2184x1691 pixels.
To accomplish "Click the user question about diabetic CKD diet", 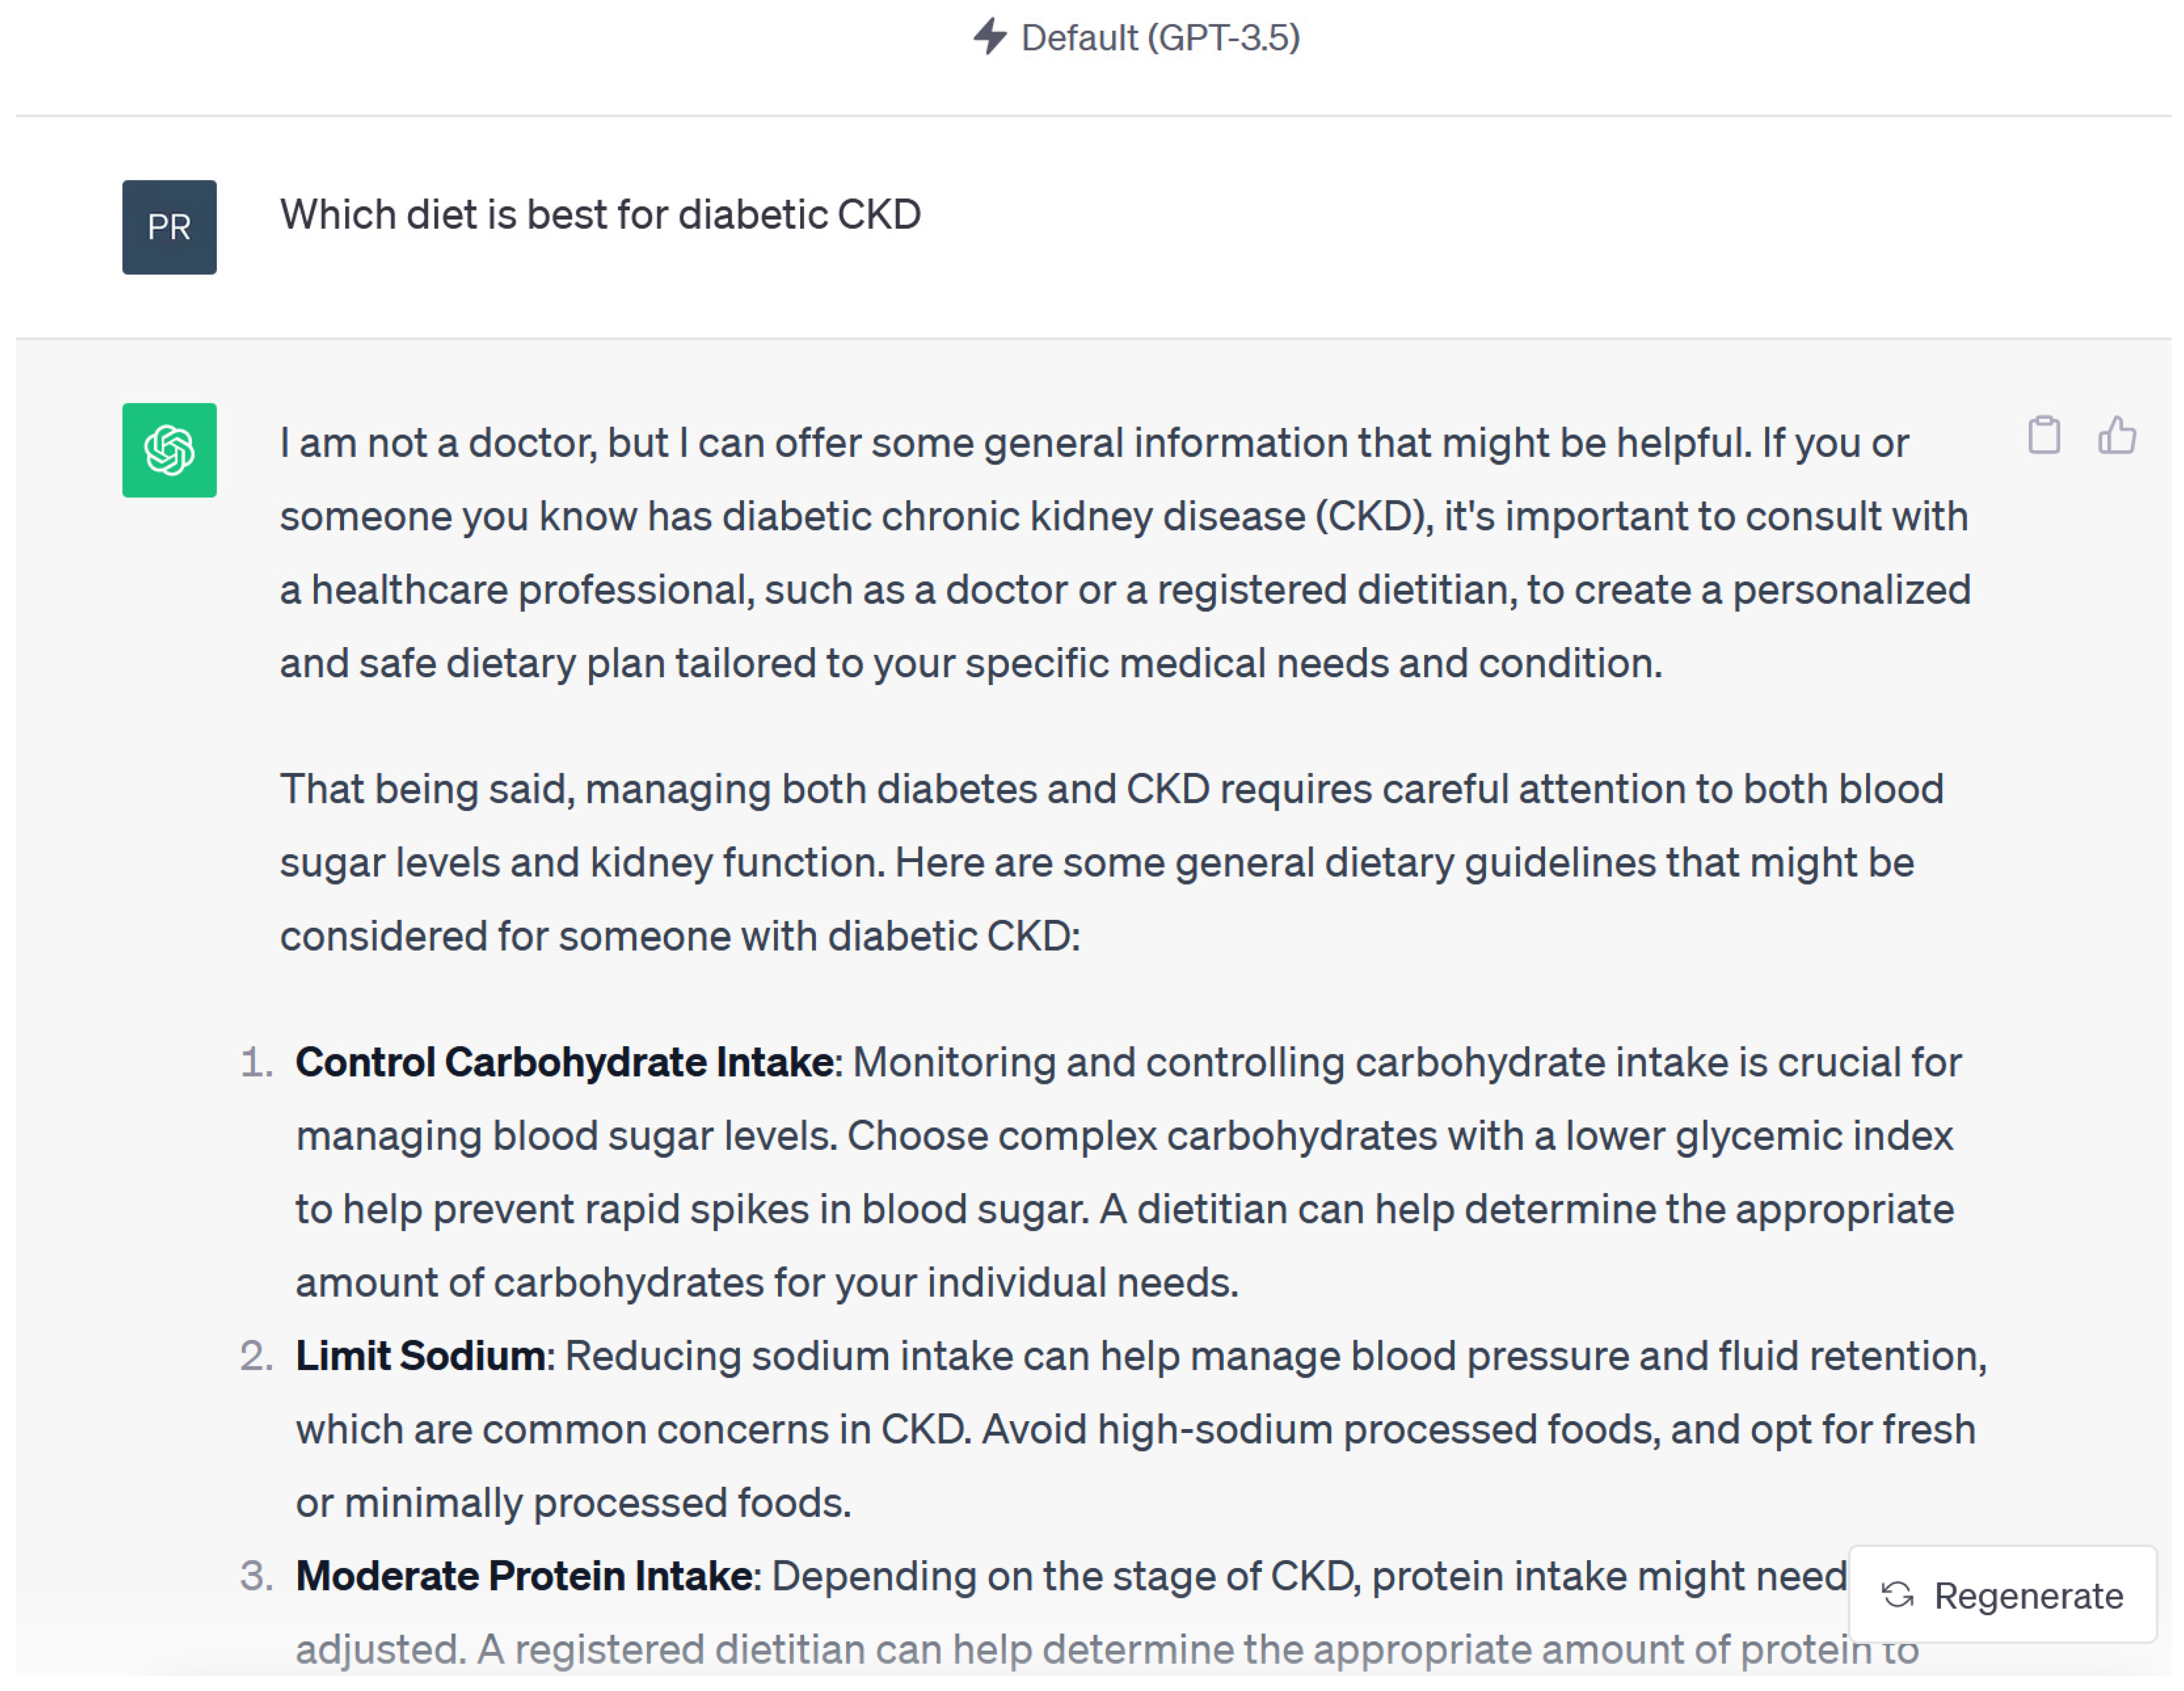I will tap(600, 215).
